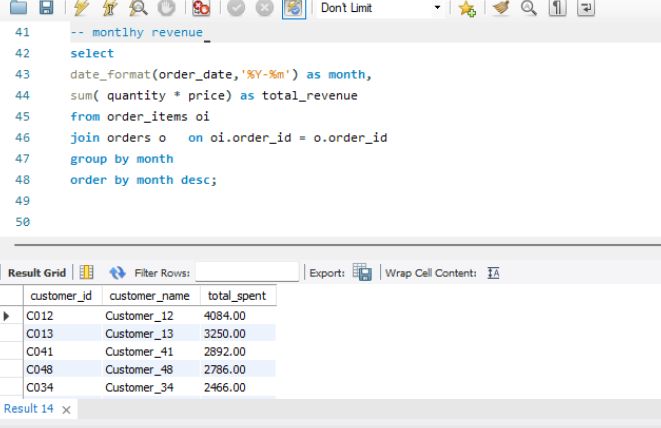Sort by customer_id column header
The image size is (661, 428).
point(62,296)
